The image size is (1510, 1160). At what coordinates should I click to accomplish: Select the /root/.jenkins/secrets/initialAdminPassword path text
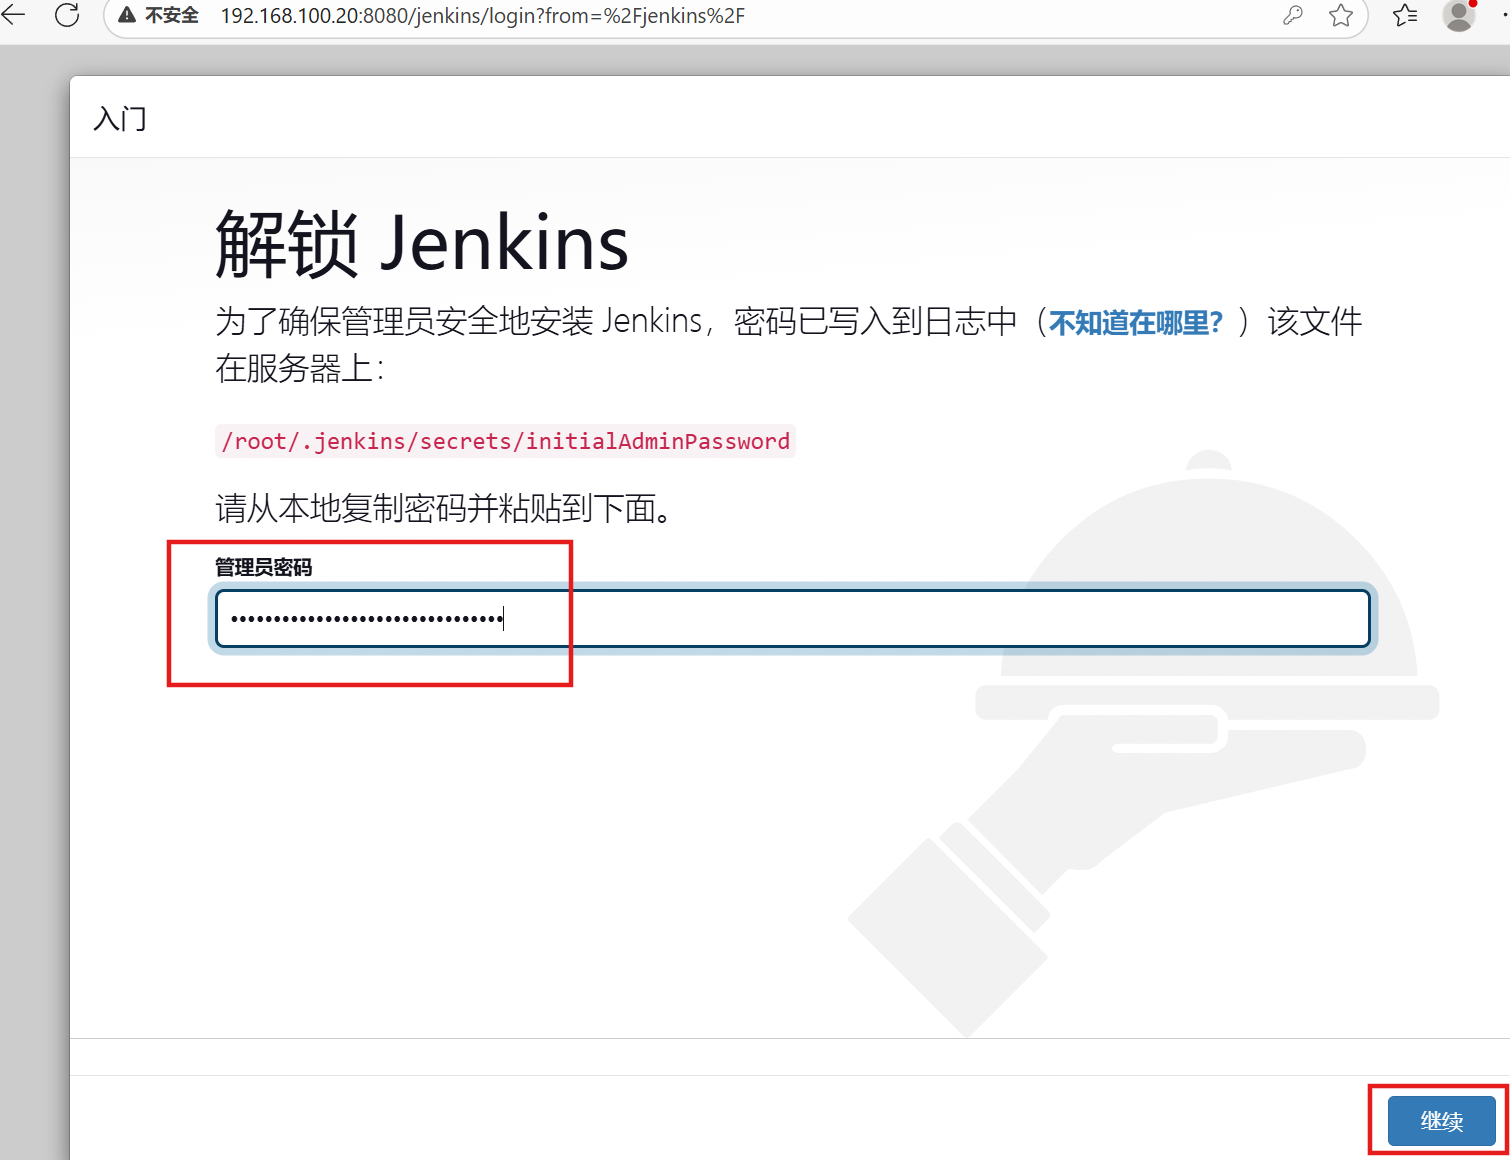point(505,441)
